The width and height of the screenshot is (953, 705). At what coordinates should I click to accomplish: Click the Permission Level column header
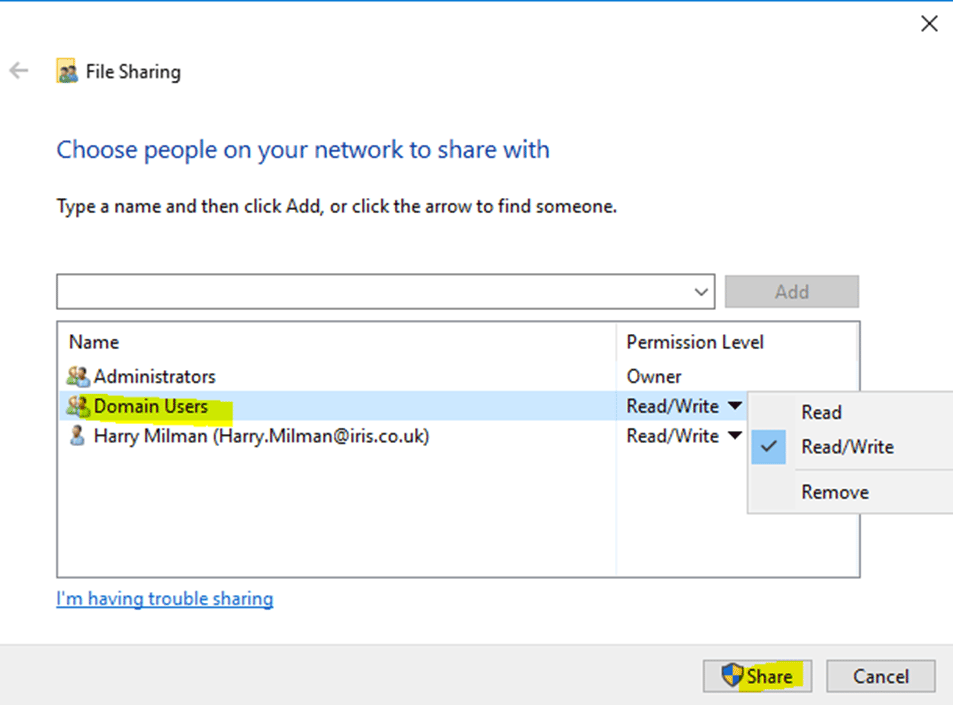[x=695, y=342]
